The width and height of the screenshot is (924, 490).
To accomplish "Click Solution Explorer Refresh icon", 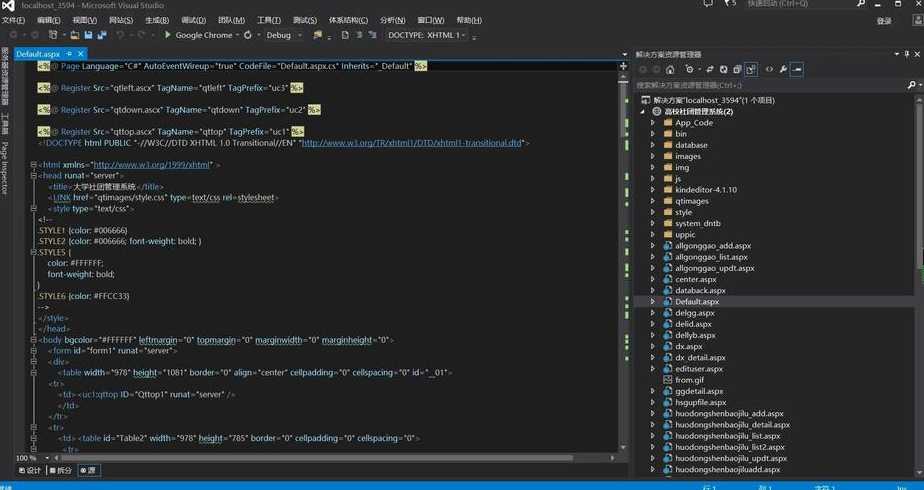I will coord(724,69).
